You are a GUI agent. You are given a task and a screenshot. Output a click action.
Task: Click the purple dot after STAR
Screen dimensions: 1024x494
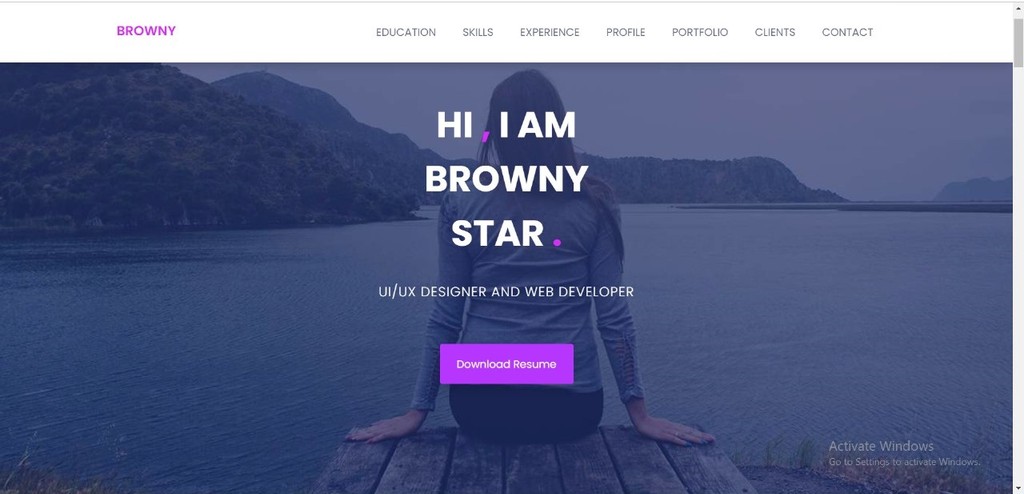(557, 243)
